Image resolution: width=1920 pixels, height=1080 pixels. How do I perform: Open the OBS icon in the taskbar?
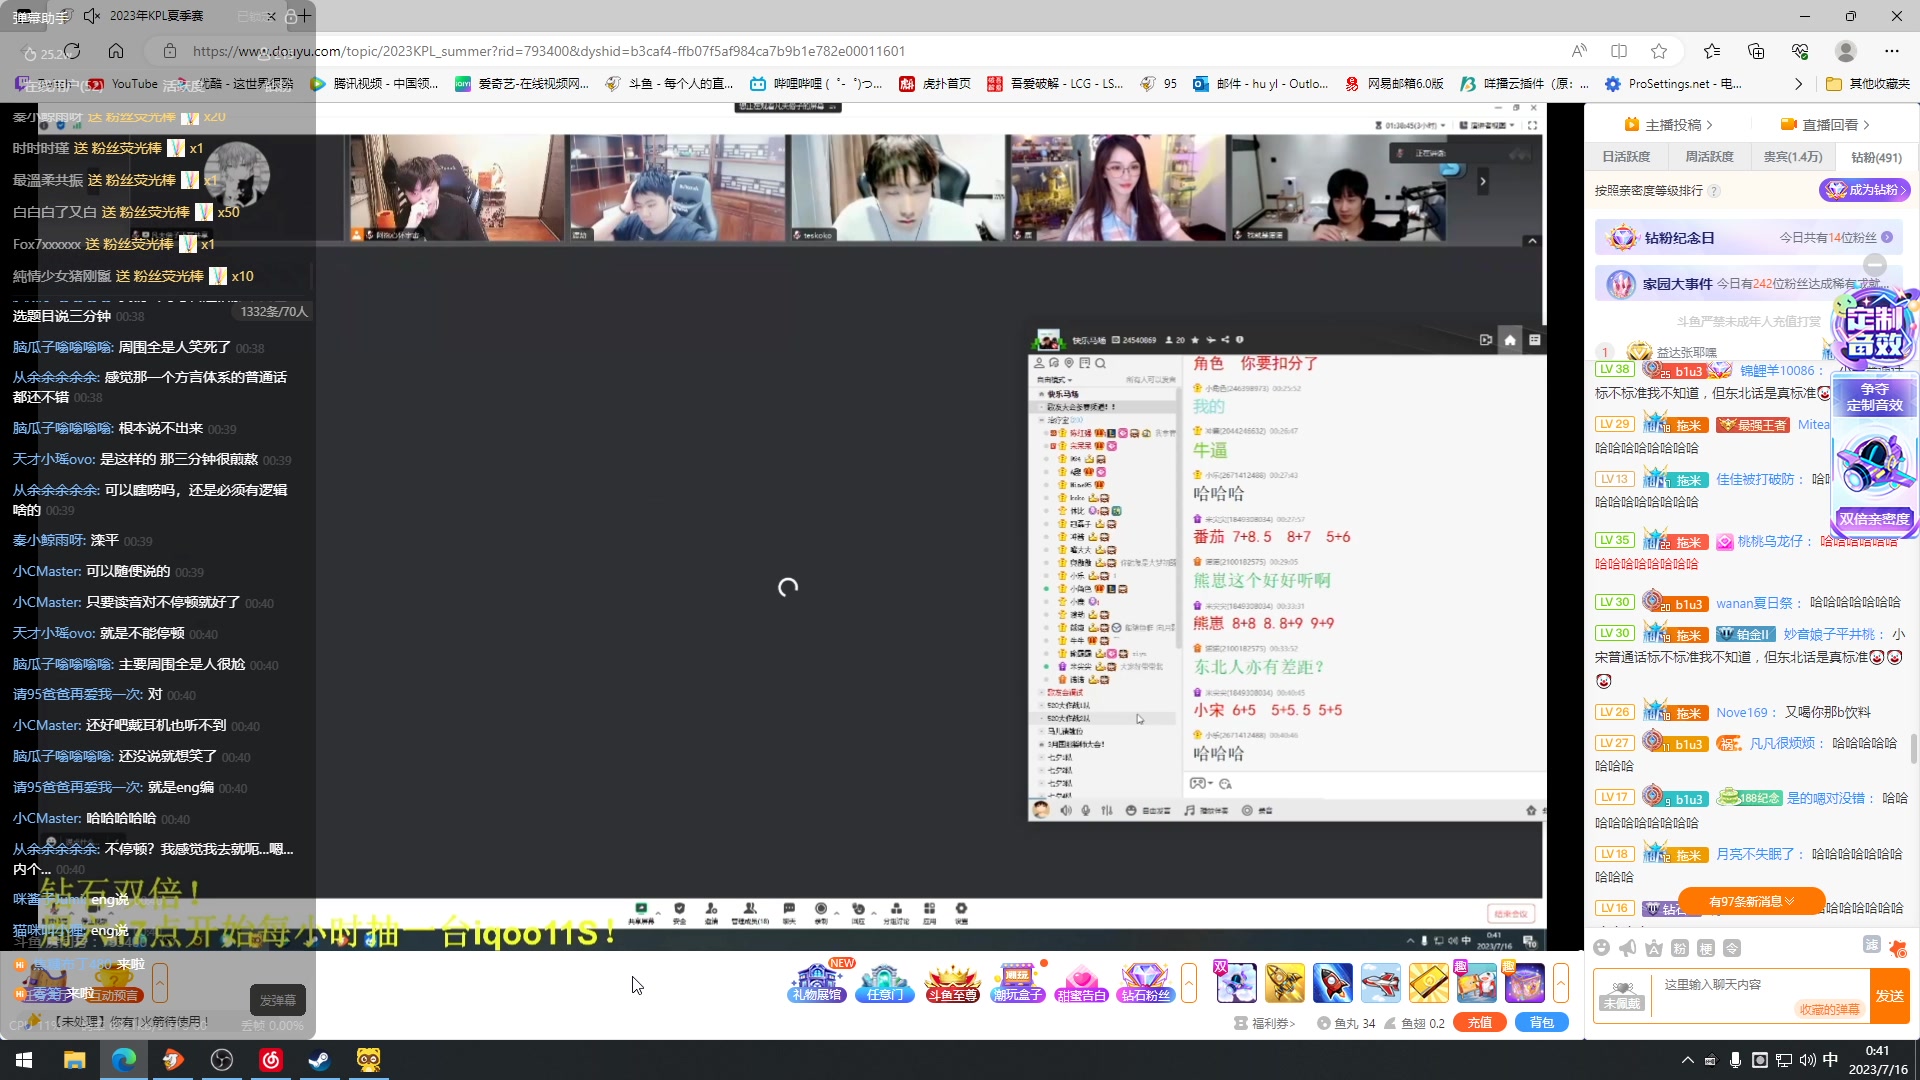[222, 1060]
